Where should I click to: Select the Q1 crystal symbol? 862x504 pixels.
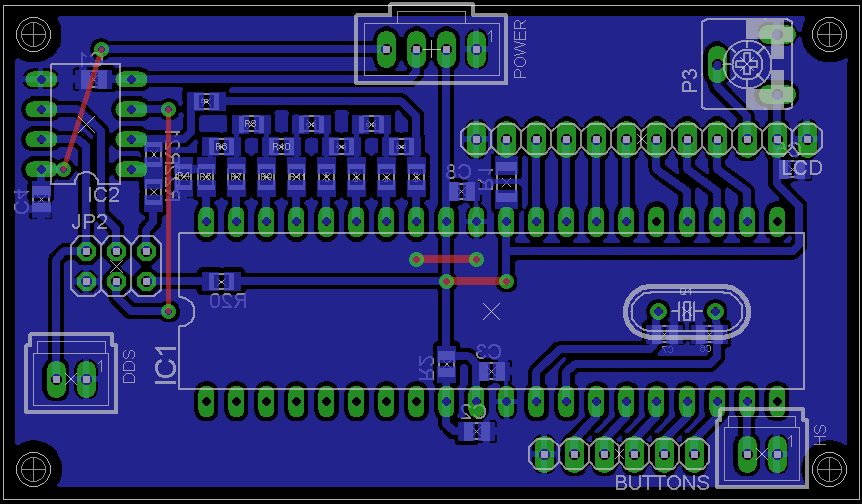[x=686, y=312]
